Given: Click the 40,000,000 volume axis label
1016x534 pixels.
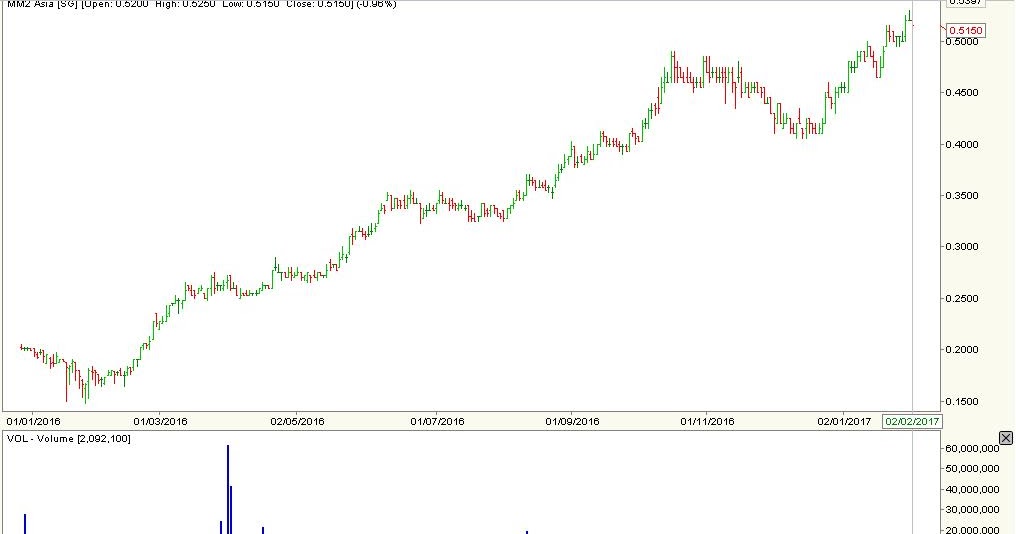Looking at the screenshot, I should click(x=972, y=490).
